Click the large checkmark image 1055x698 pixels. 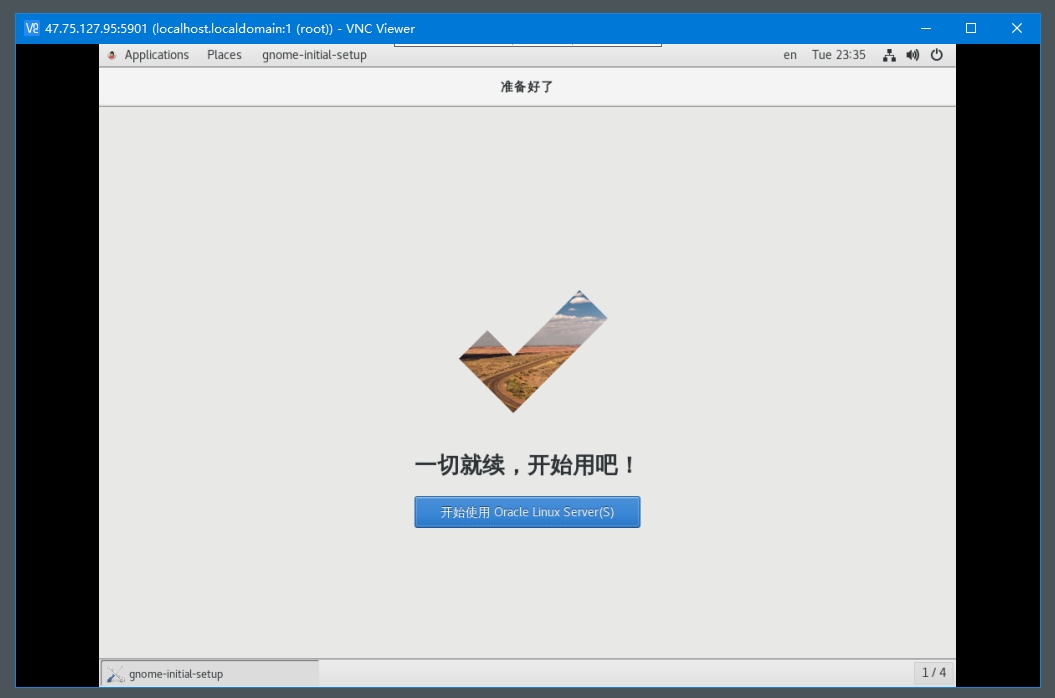(x=532, y=351)
